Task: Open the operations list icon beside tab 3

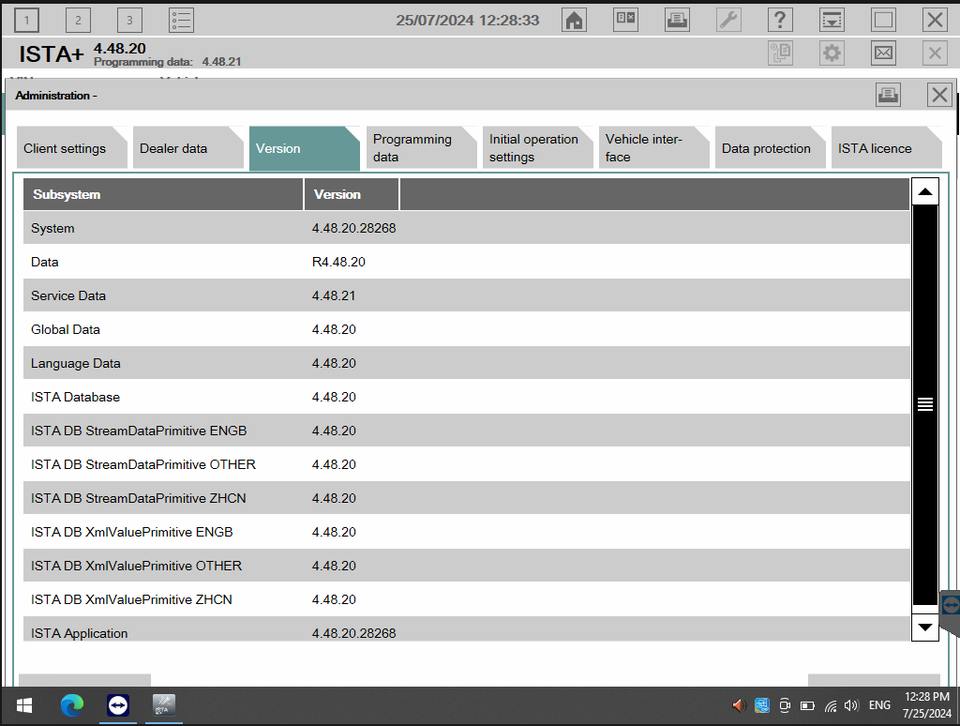Action: [x=181, y=20]
